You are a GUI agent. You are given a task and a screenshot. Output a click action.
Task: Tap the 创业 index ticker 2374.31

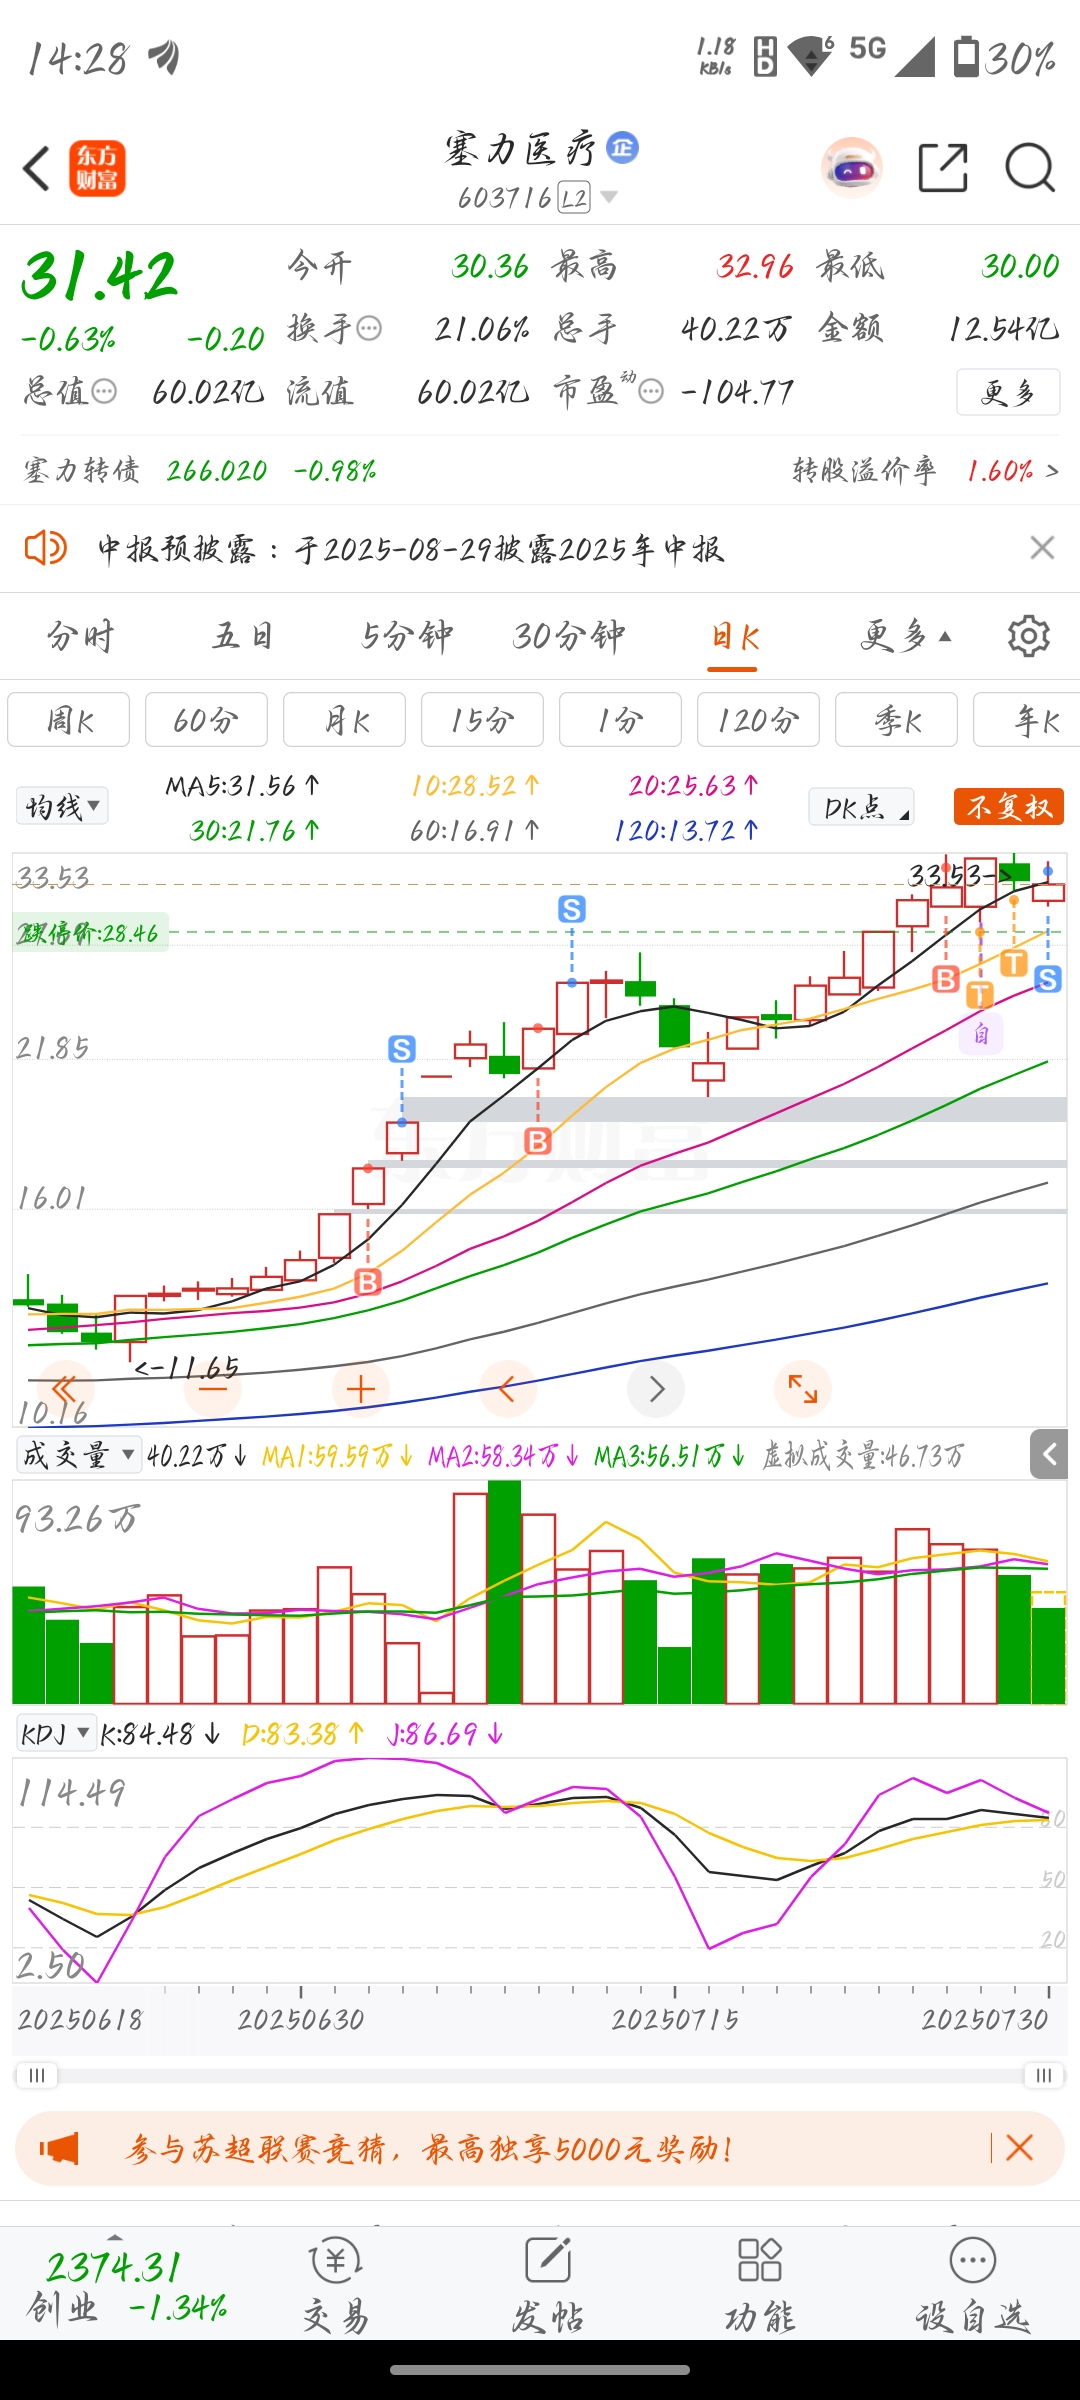[127, 2286]
